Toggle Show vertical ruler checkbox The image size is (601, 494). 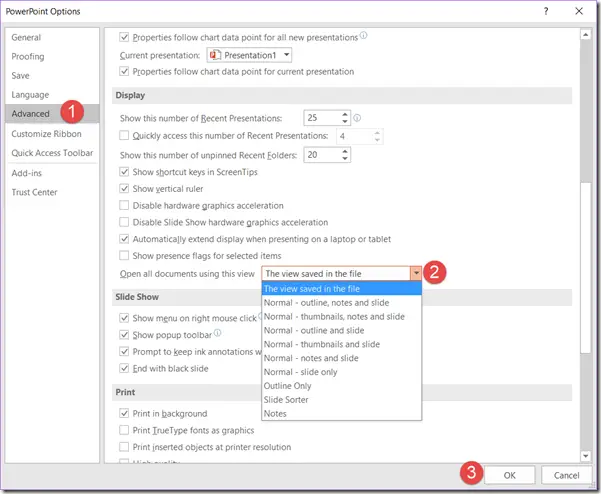124,189
